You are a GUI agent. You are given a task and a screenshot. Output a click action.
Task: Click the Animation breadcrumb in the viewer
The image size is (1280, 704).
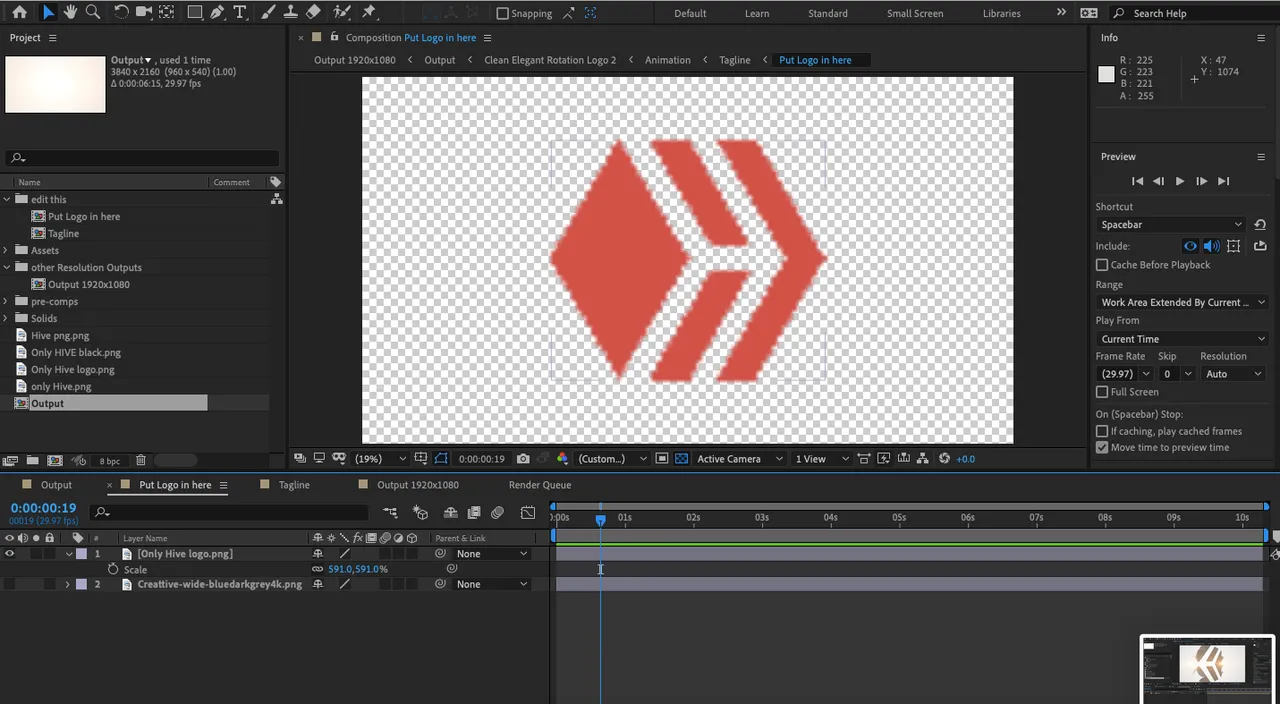(667, 60)
